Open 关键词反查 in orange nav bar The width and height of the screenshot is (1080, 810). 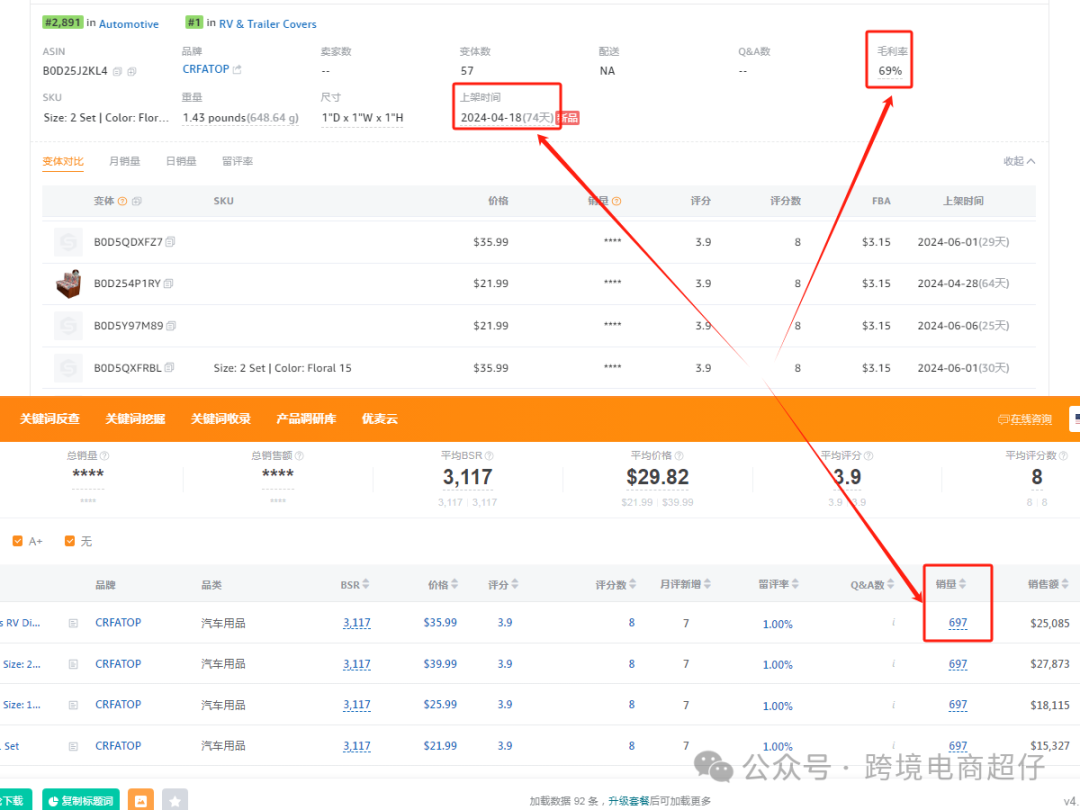pyautogui.click(x=50, y=419)
